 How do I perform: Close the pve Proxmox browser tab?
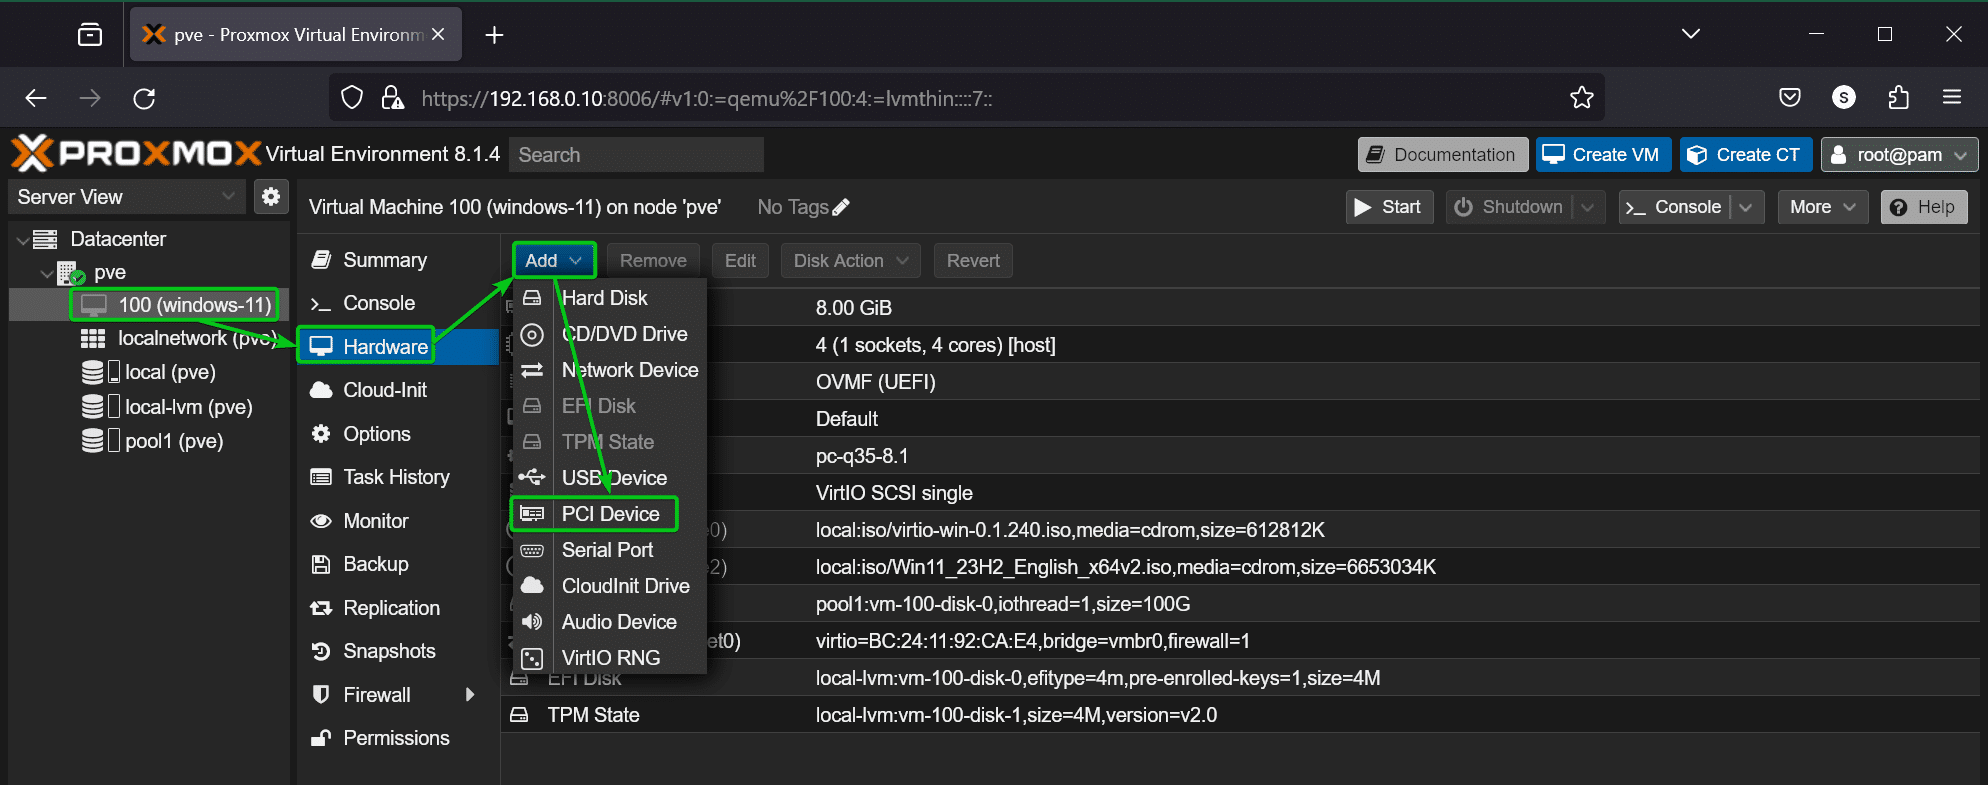click(x=438, y=34)
